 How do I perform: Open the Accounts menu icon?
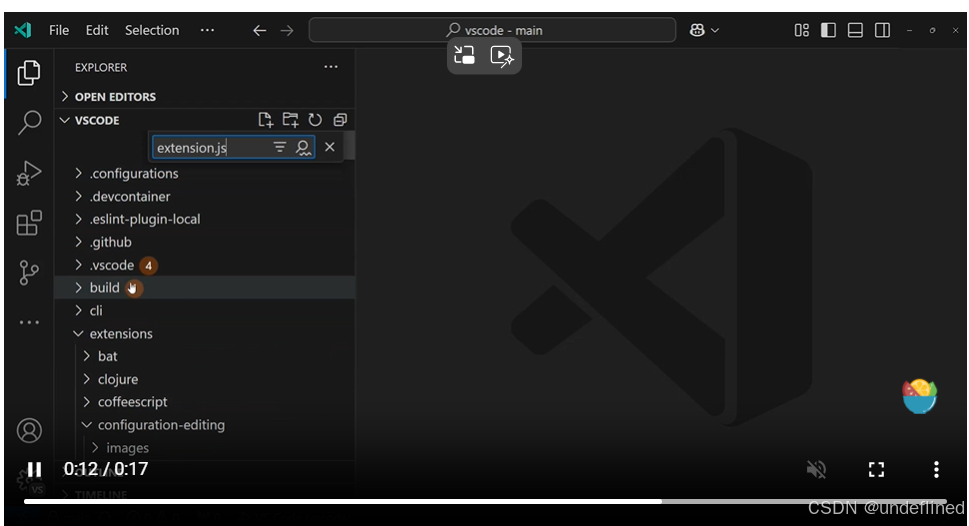click(29, 430)
